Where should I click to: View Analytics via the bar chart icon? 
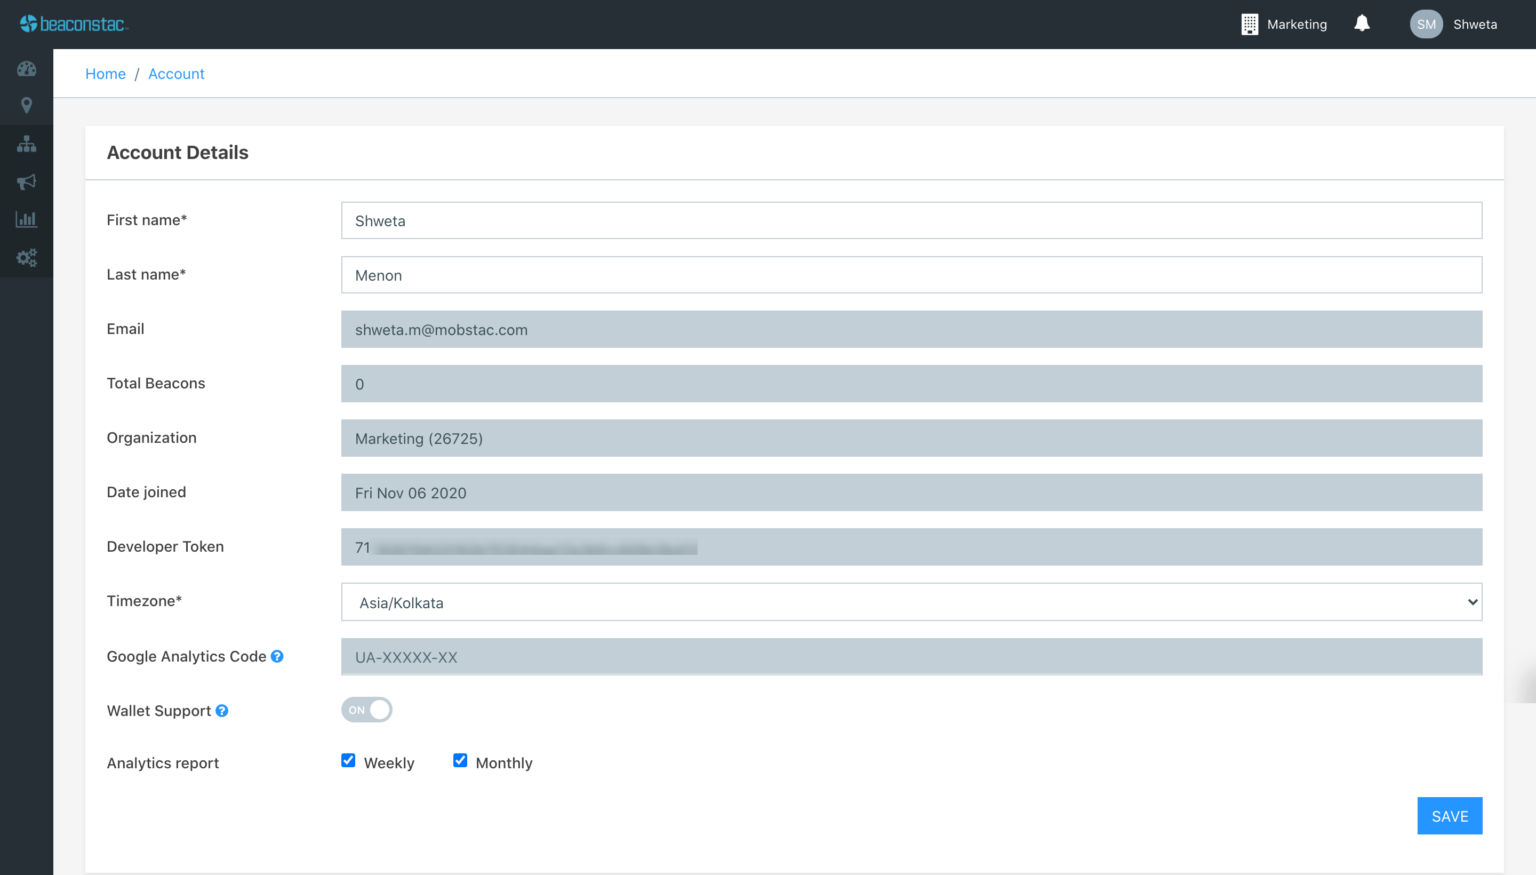(26, 218)
